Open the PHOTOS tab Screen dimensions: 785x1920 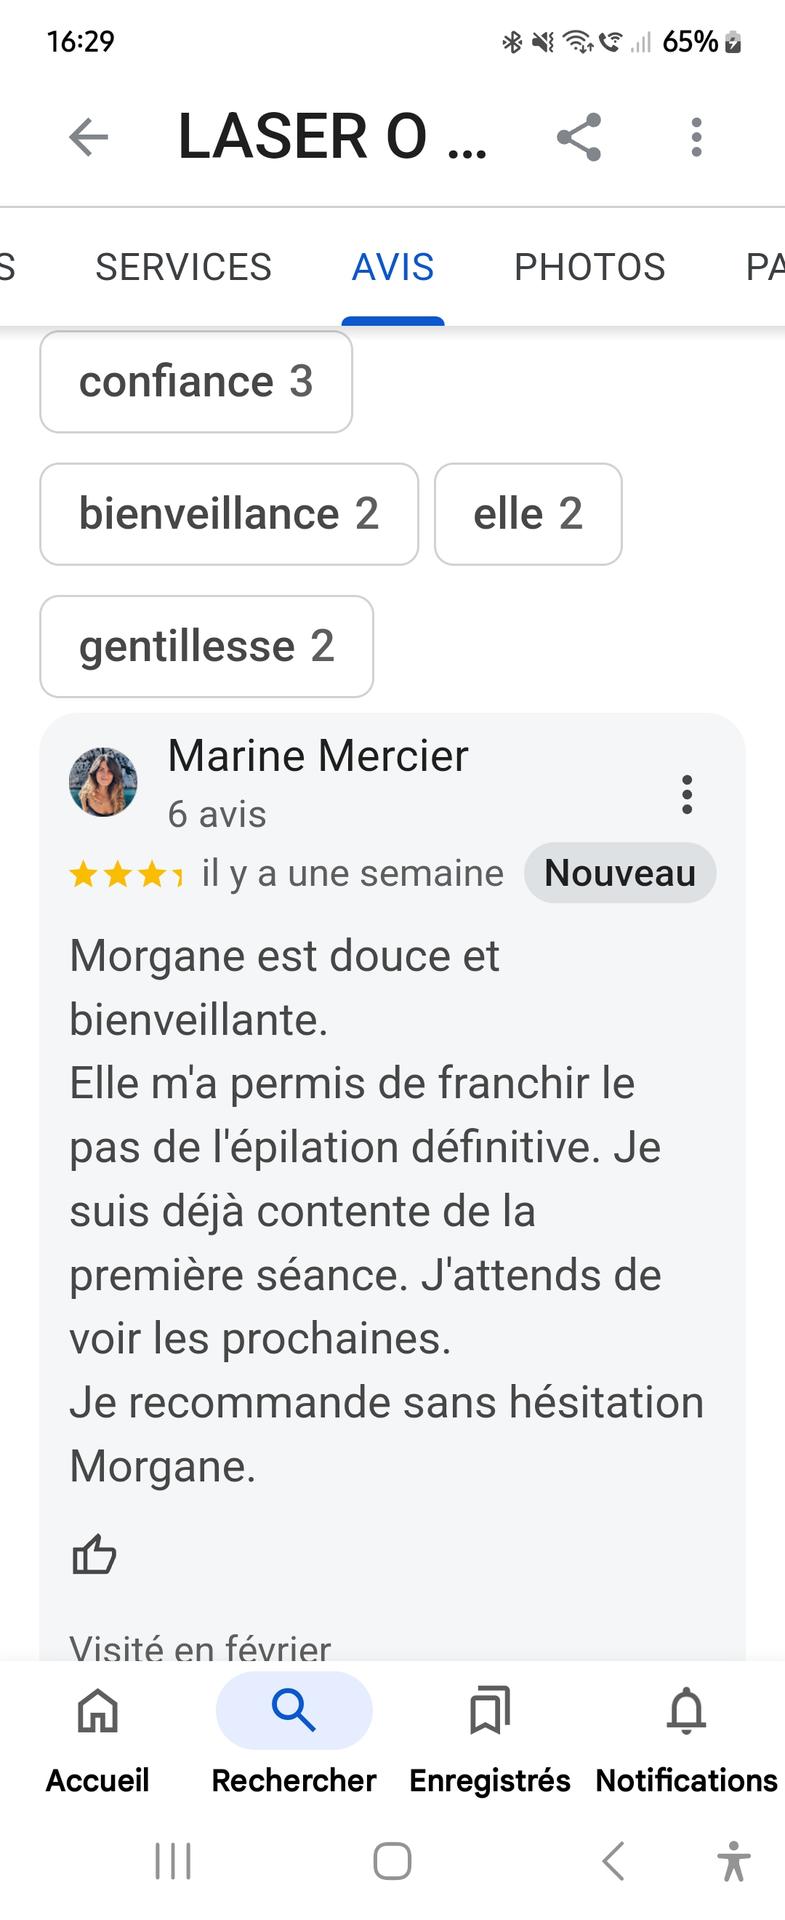(589, 267)
